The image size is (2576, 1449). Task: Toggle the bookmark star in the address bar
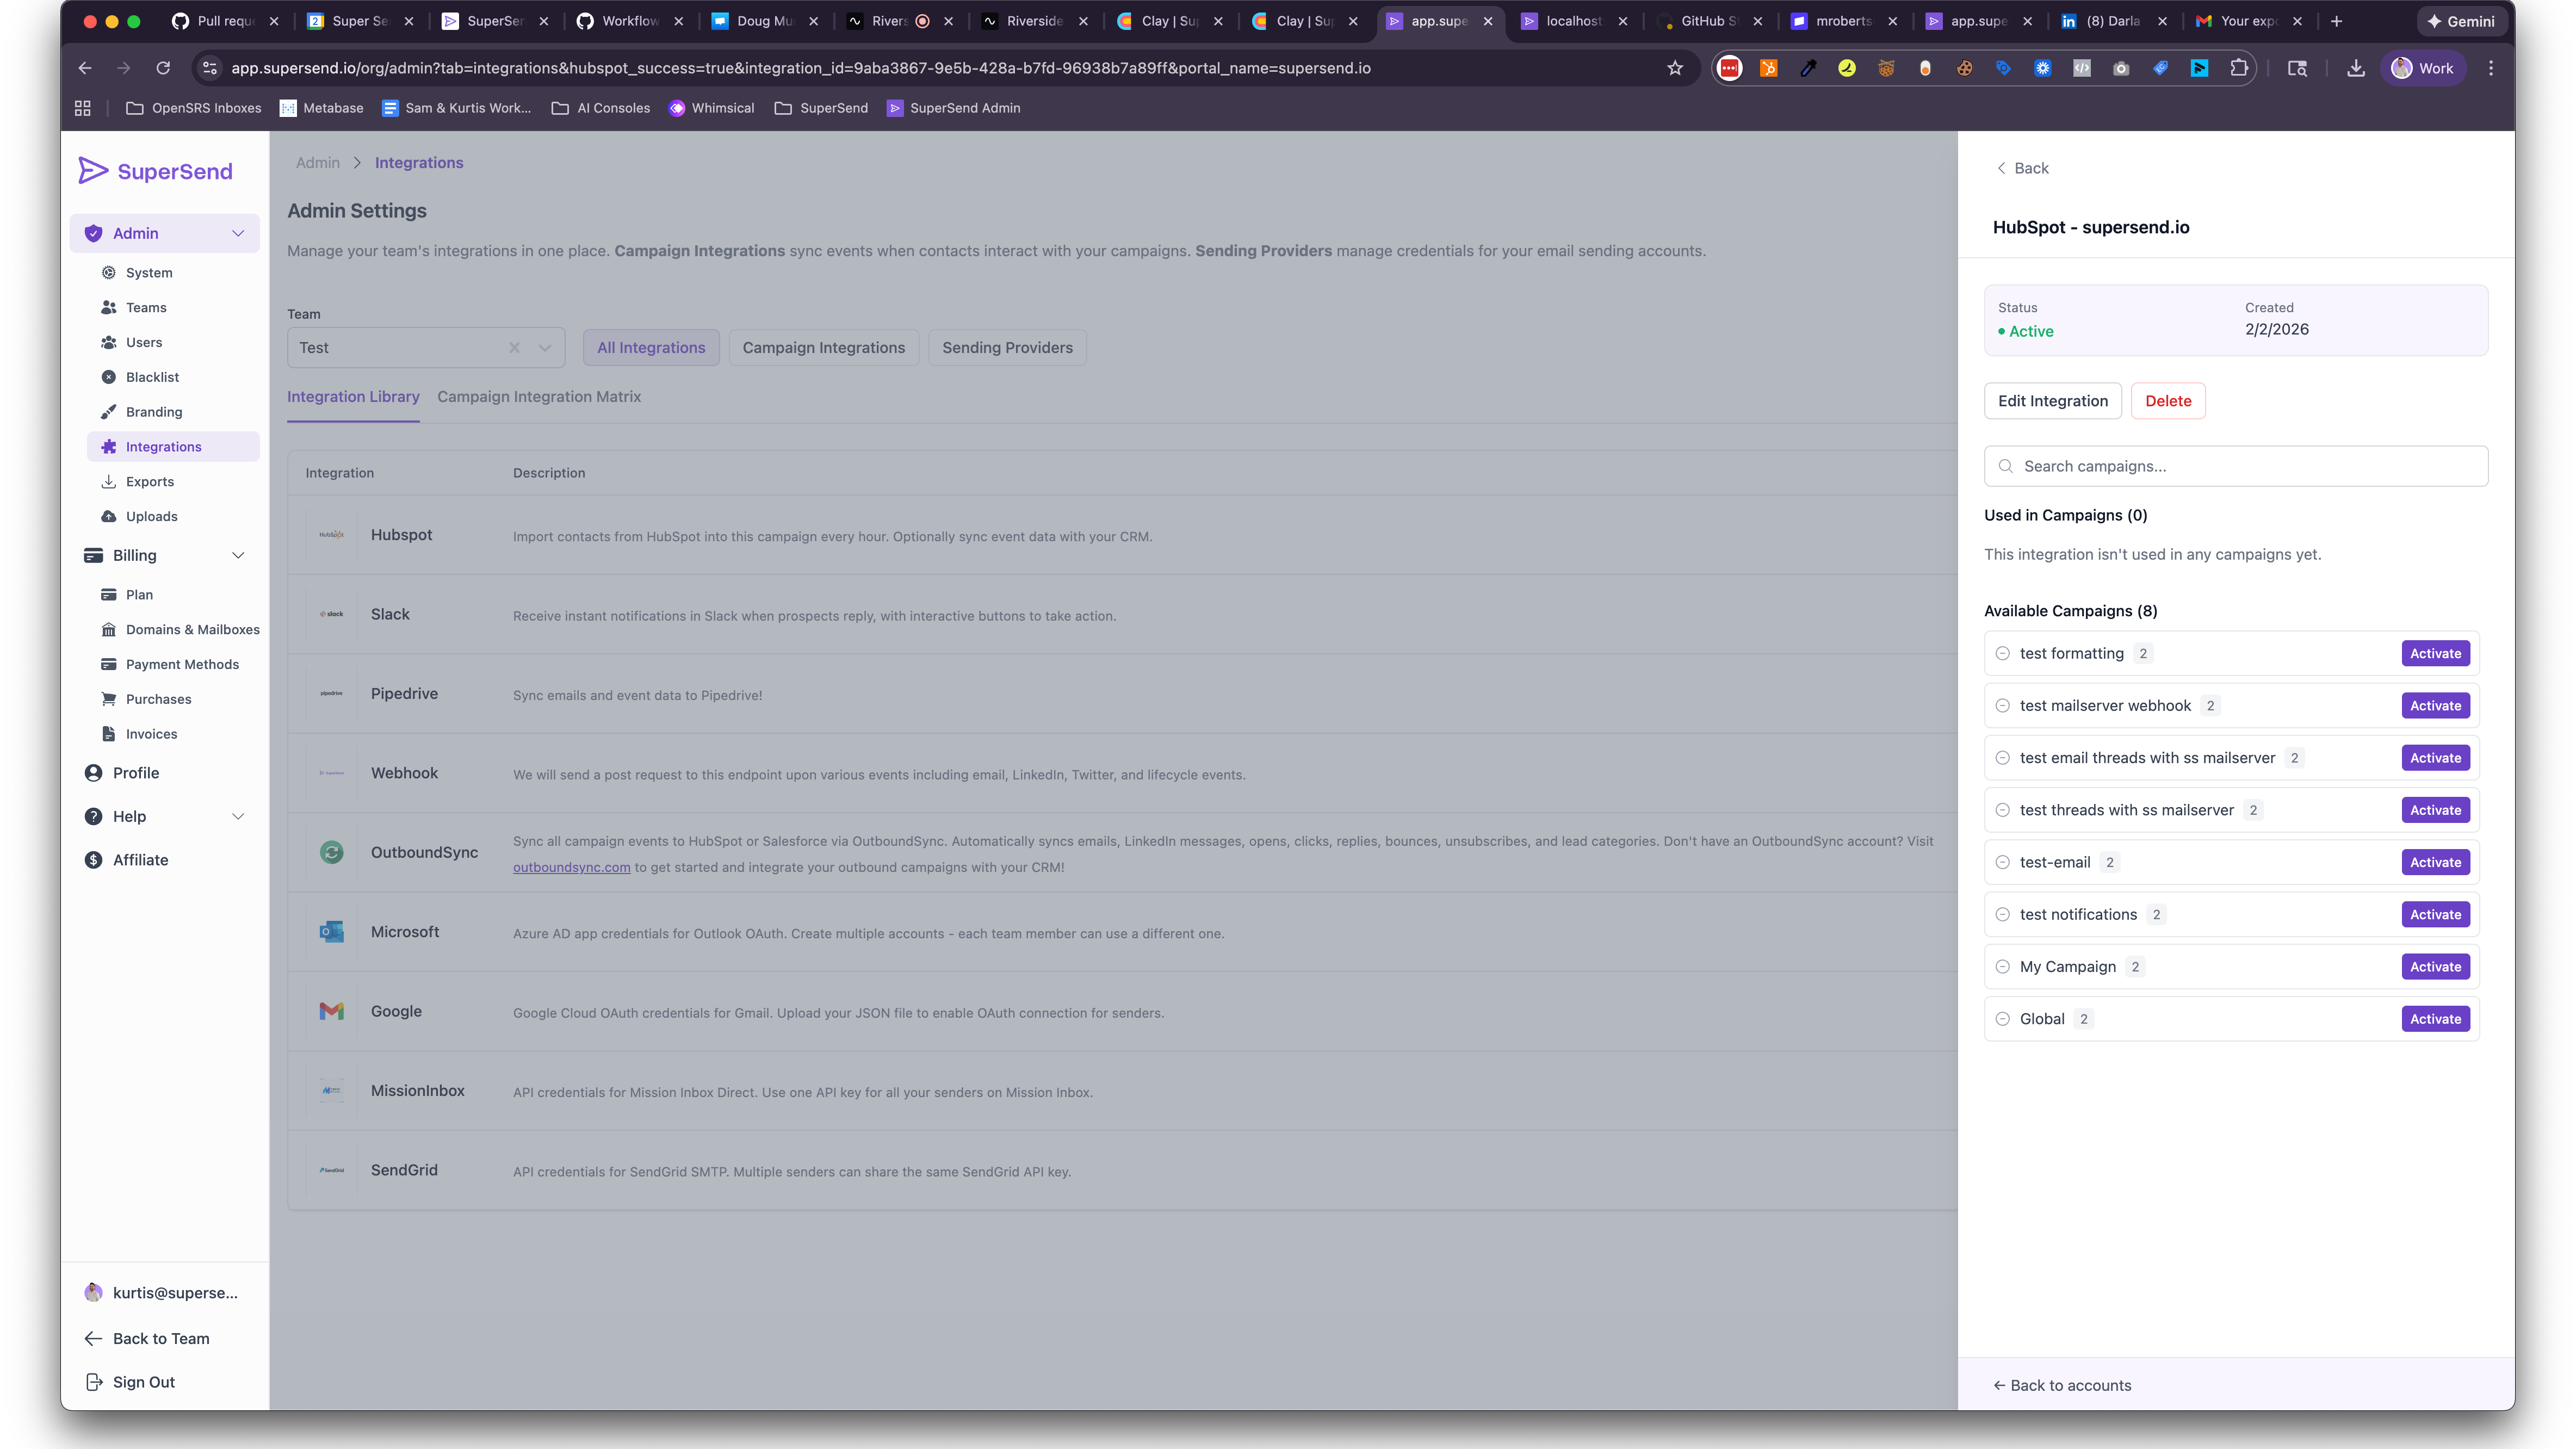(x=1675, y=68)
